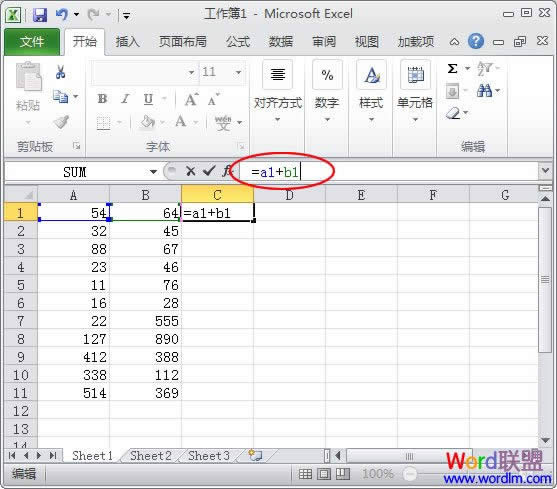Image resolution: width=557 pixels, height=489 pixels.
Task: Click the Redo arrow icon
Action: coord(94,15)
